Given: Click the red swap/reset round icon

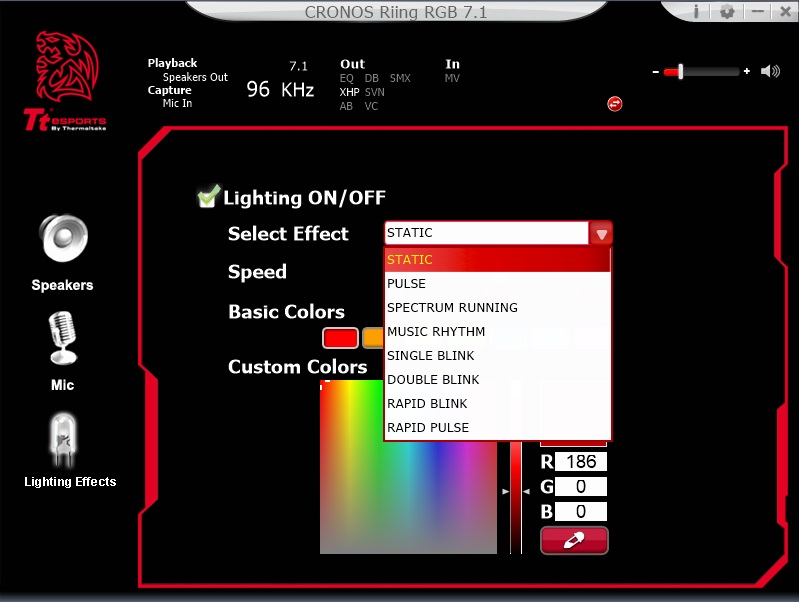Looking at the screenshot, I should (x=615, y=104).
